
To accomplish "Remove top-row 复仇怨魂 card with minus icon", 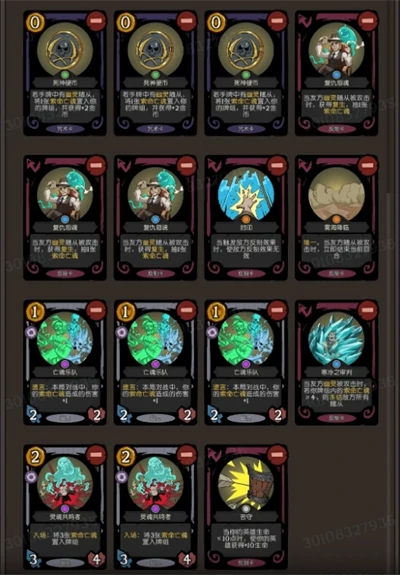I will pos(368,21).
